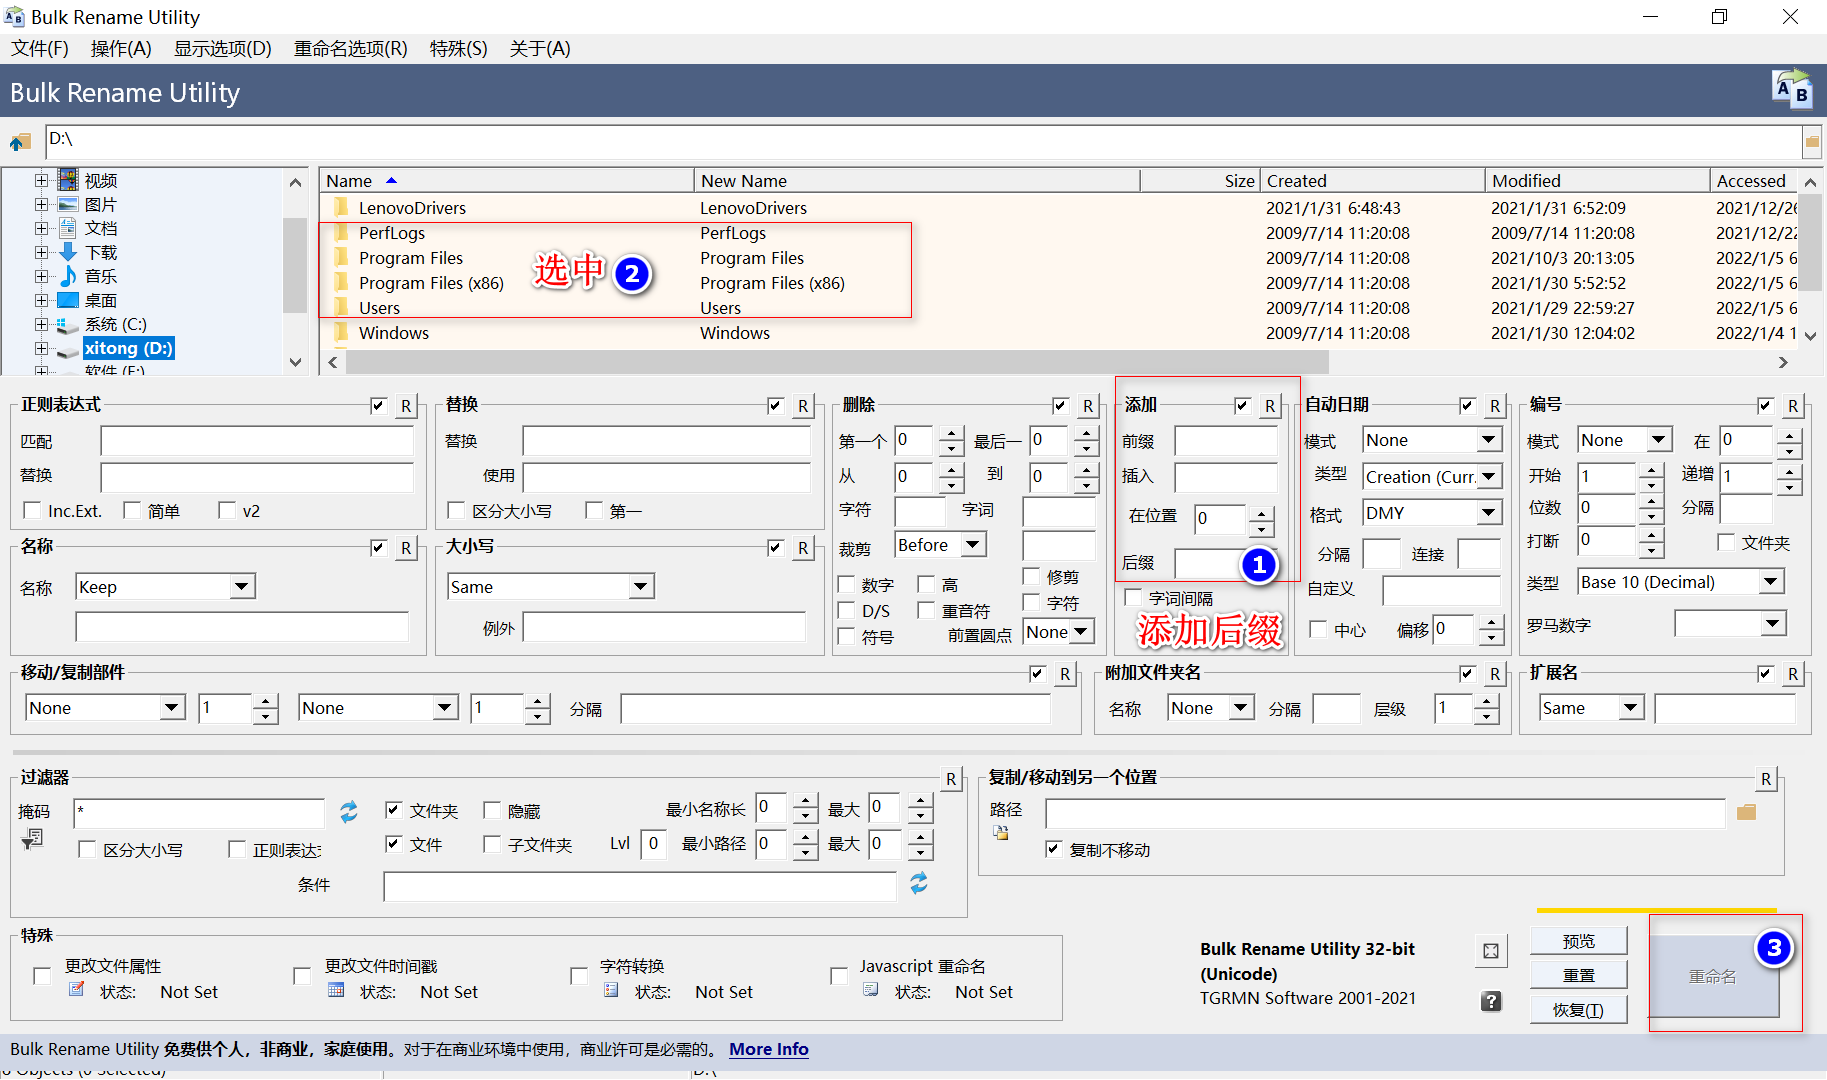Click the window size toggle icon above help
Image resolution: width=1827 pixels, height=1080 pixels.
pos(1491,951)
